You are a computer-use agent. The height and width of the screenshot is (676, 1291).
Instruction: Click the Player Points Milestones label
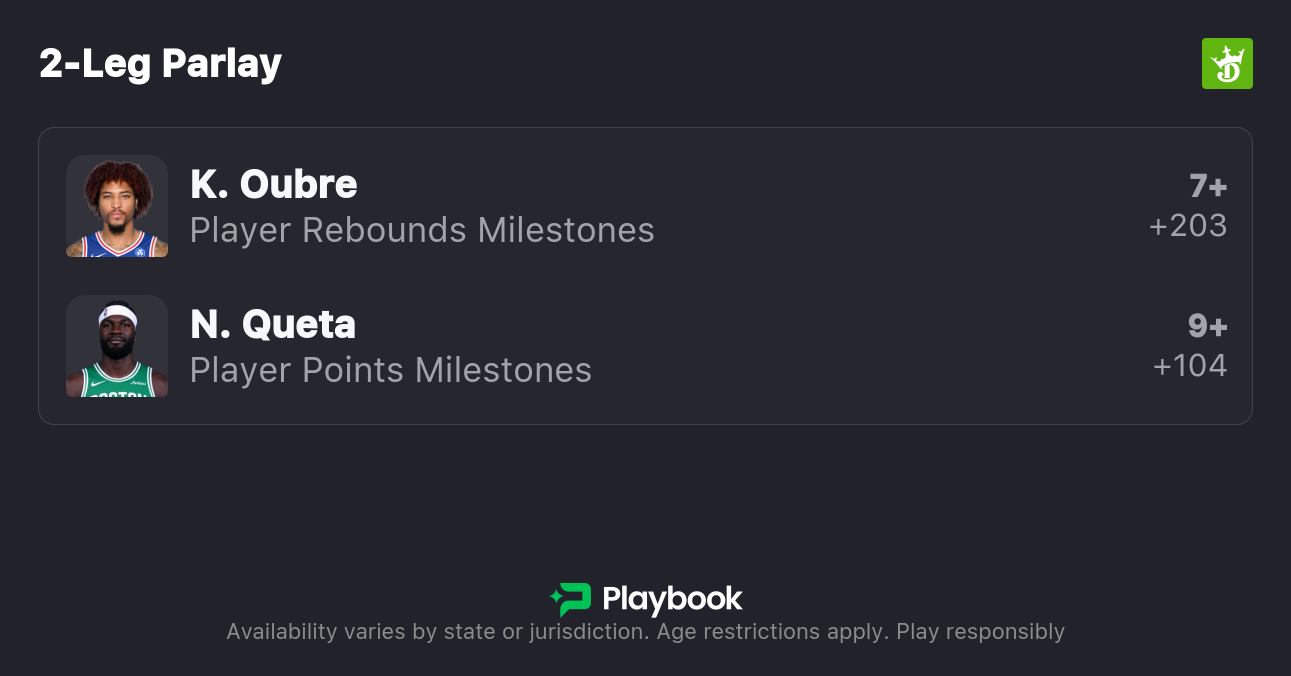pos(391,370)
